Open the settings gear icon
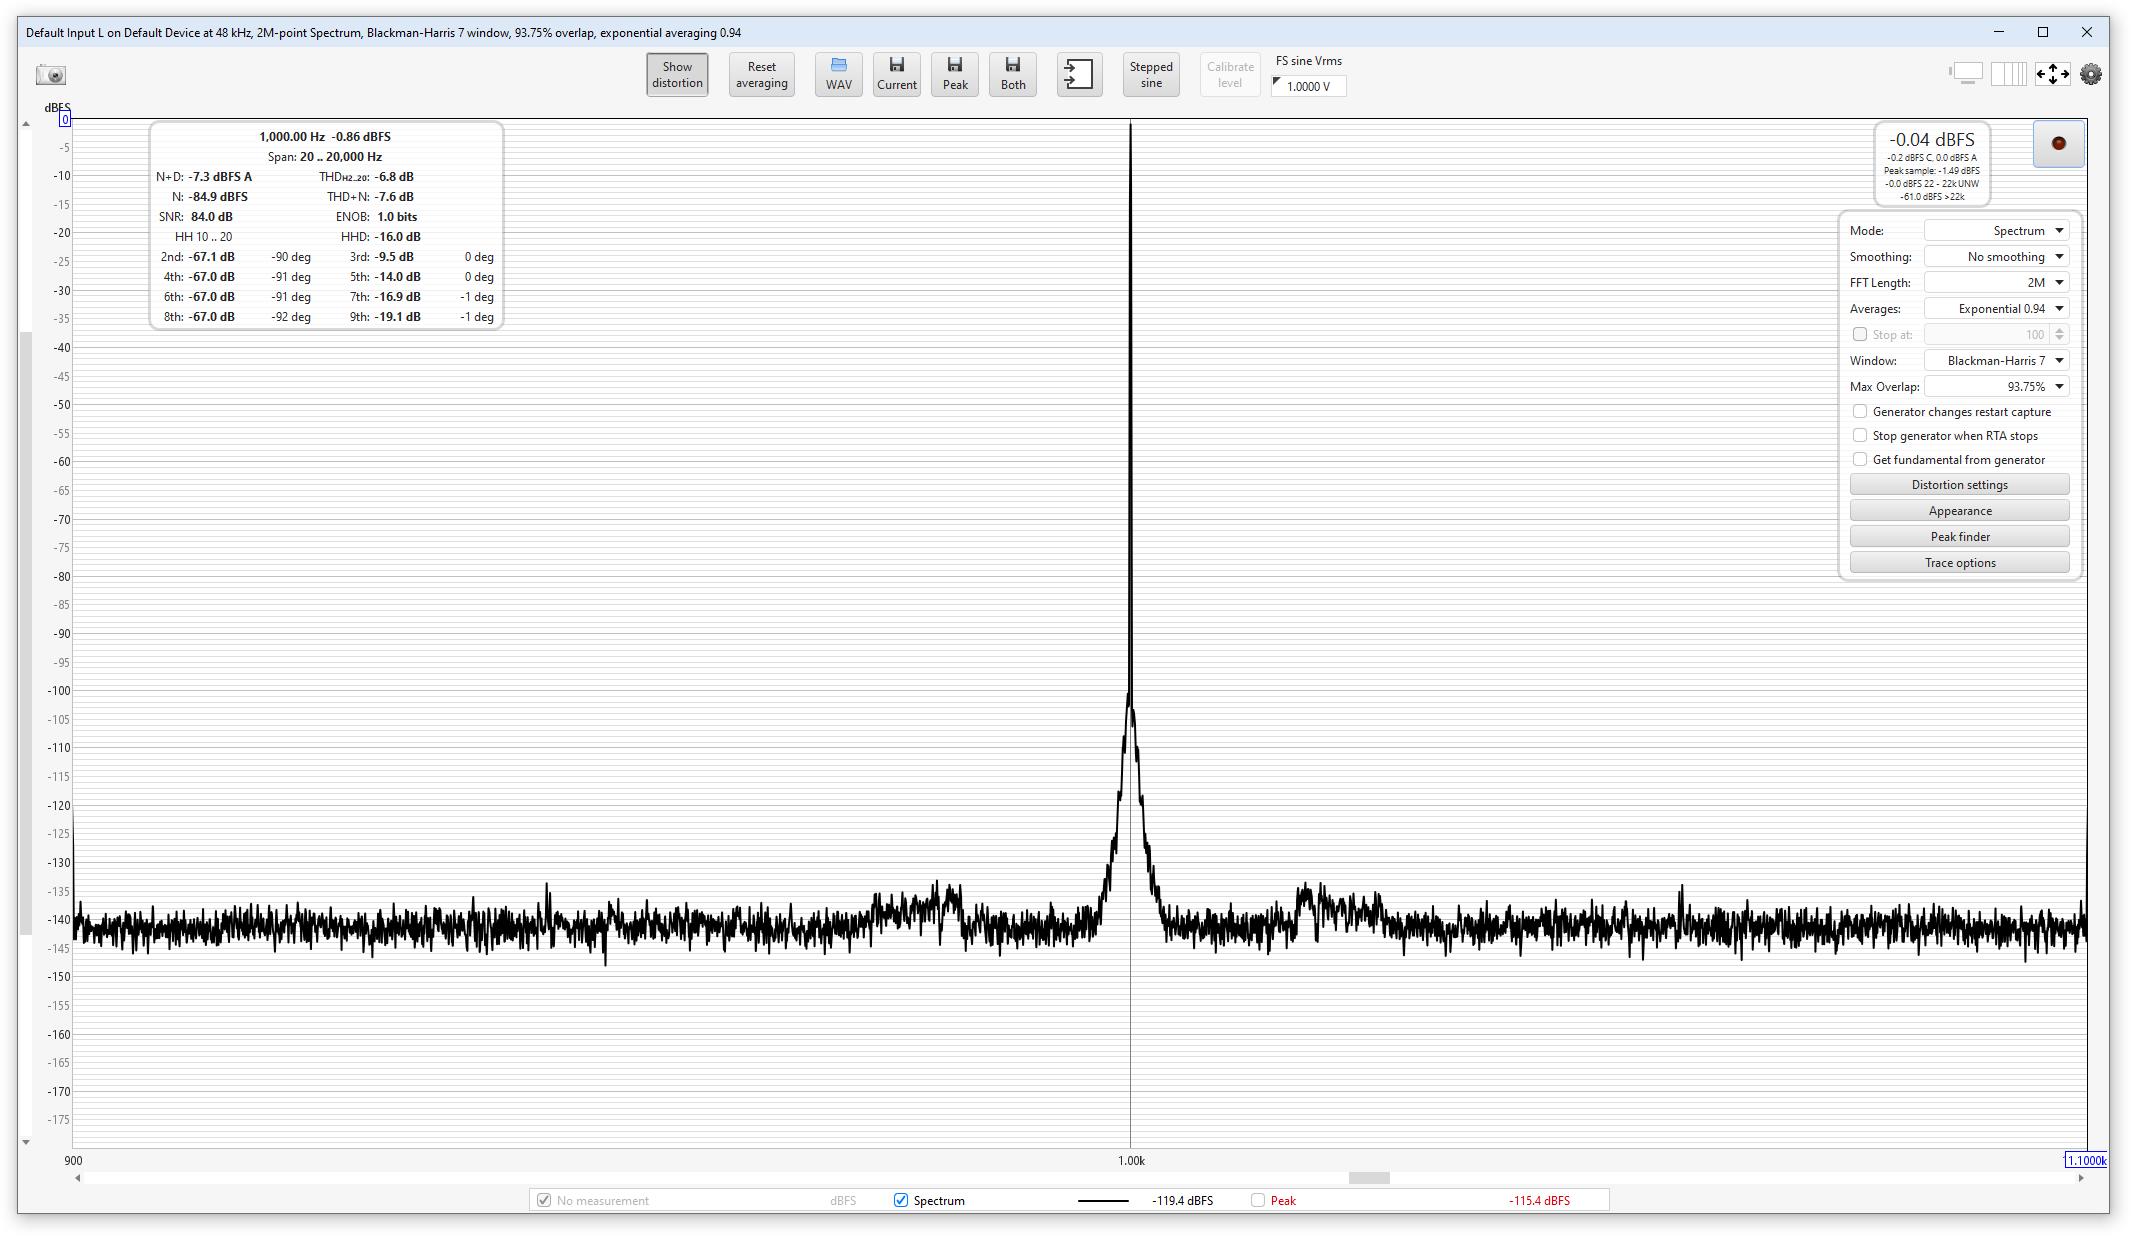2131x1236 pixels. [2090, 74]
